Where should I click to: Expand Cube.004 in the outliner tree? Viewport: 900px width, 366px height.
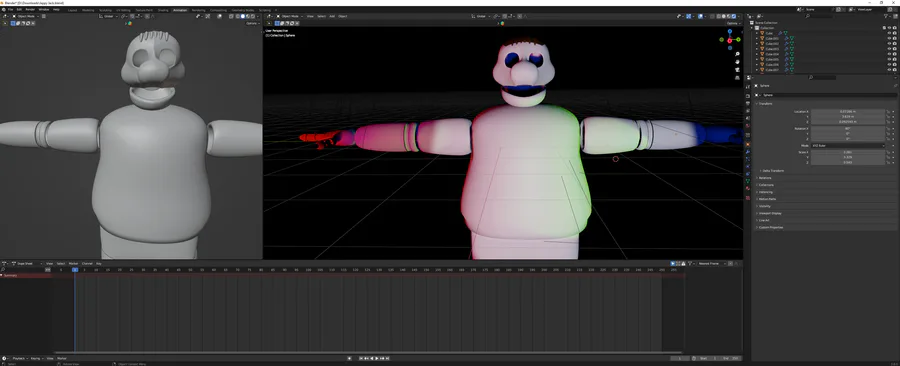(757, 54)
